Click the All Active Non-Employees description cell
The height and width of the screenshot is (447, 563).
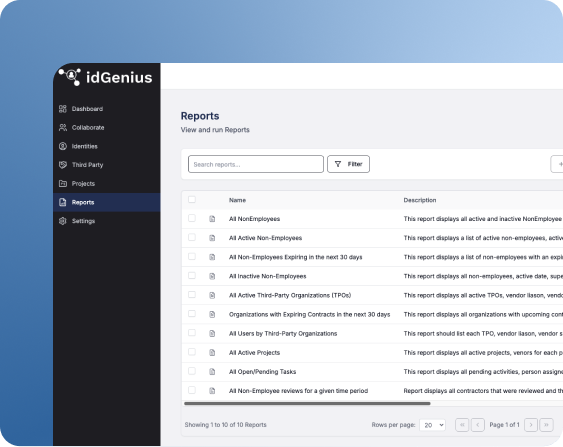(x=483, y=238)
